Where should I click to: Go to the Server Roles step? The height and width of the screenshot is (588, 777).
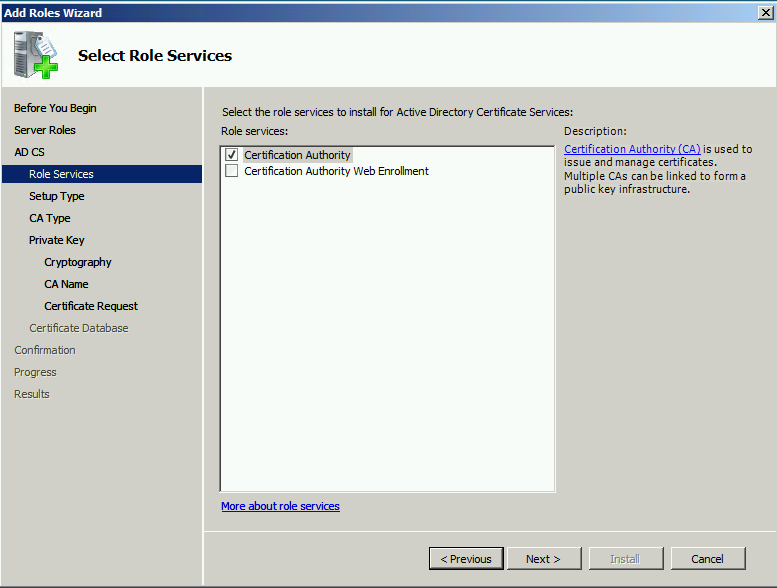click(x=45, y=130)
